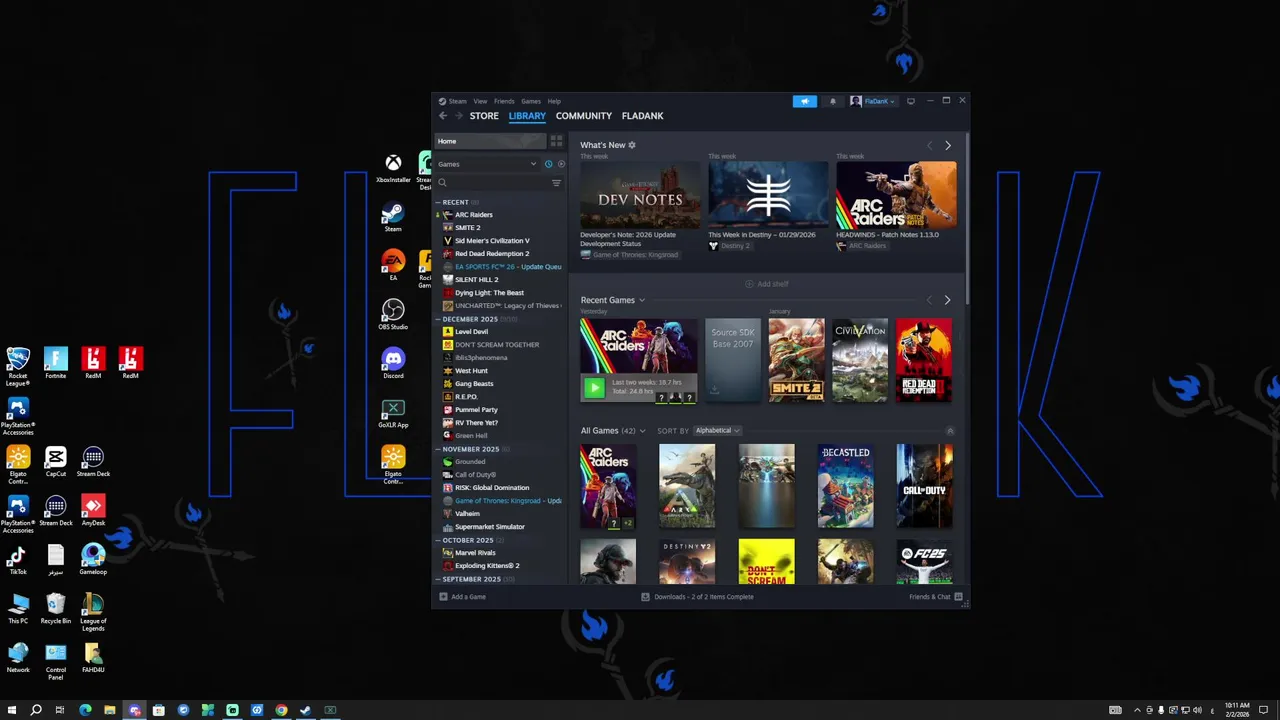Collapse the All Games shelf chevron

(950, 431)
